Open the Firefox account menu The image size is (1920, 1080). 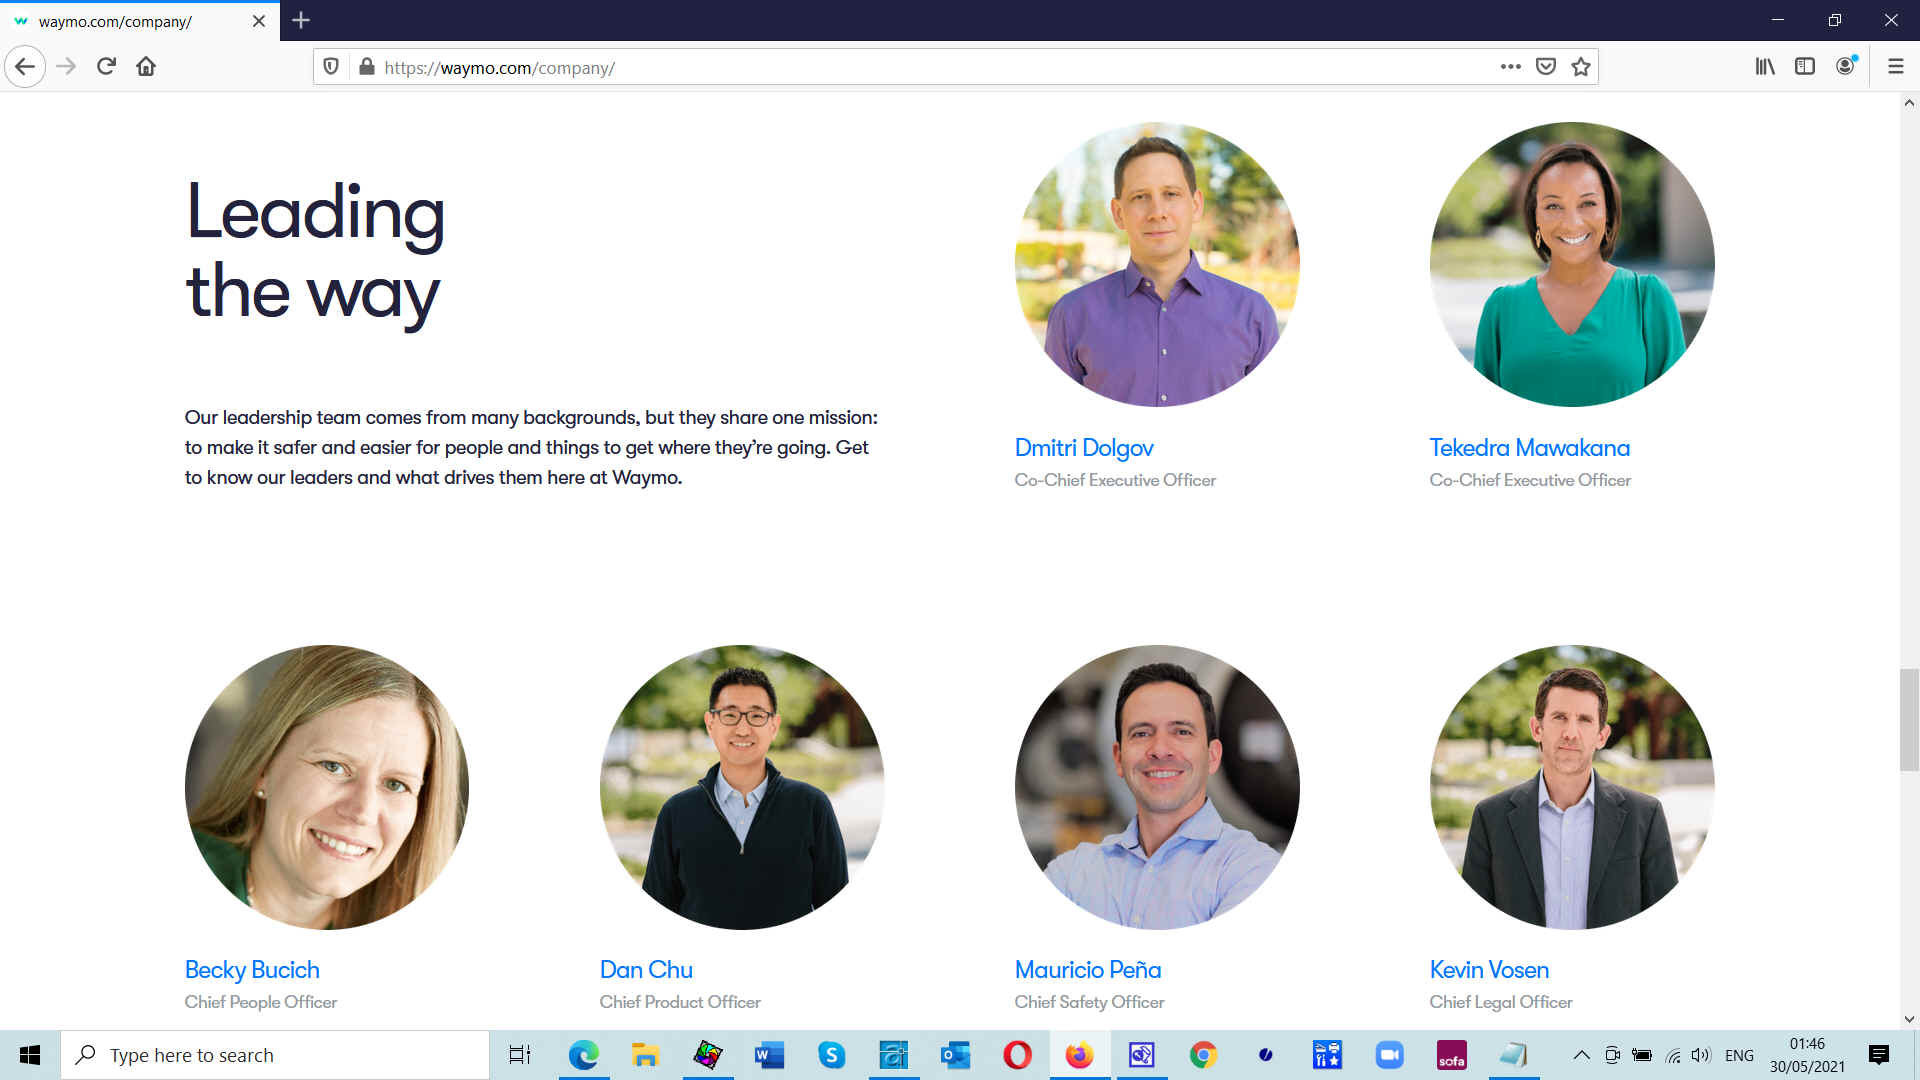coord(1846,66)
